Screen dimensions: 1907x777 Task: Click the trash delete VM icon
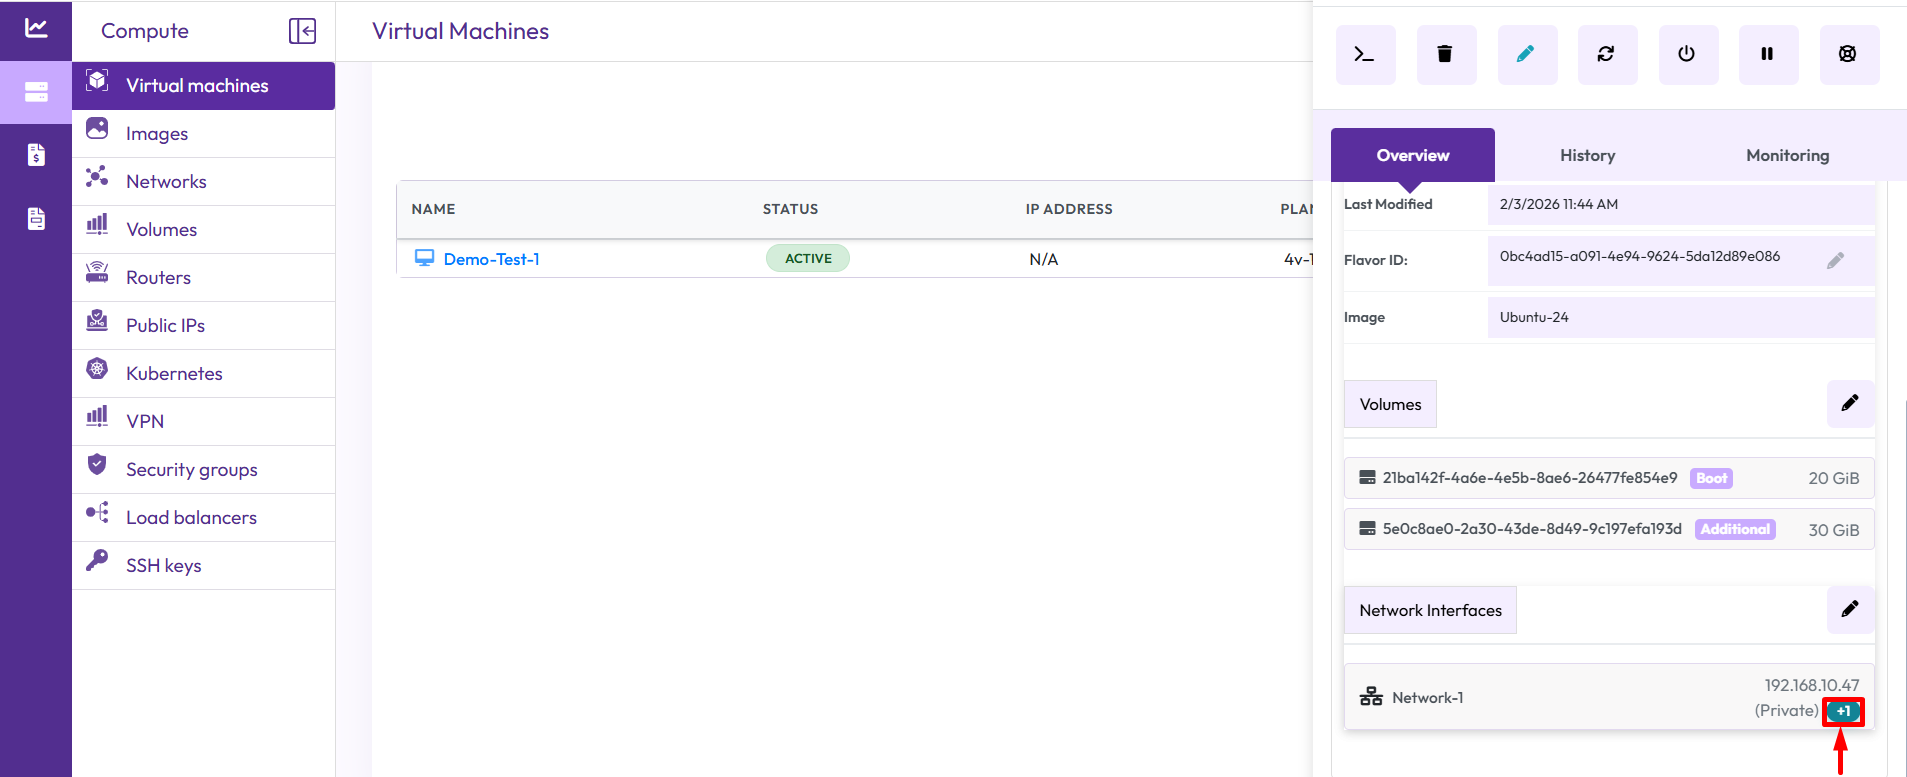click(1446, 55)
